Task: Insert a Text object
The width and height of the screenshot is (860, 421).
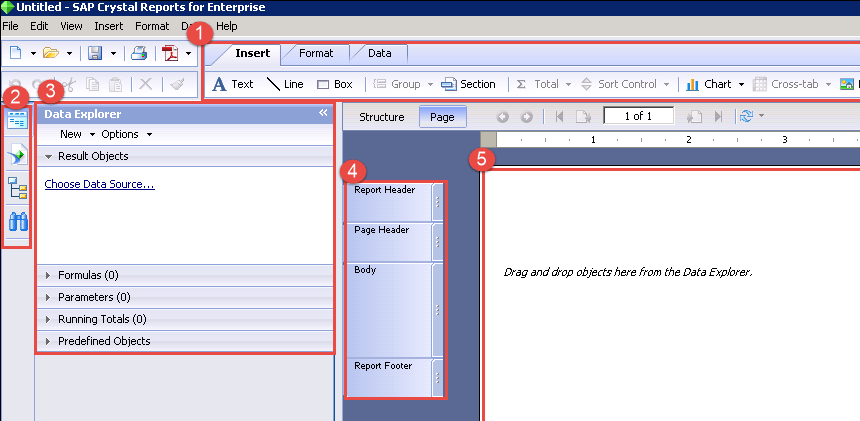Action: [x=233, y=84]
